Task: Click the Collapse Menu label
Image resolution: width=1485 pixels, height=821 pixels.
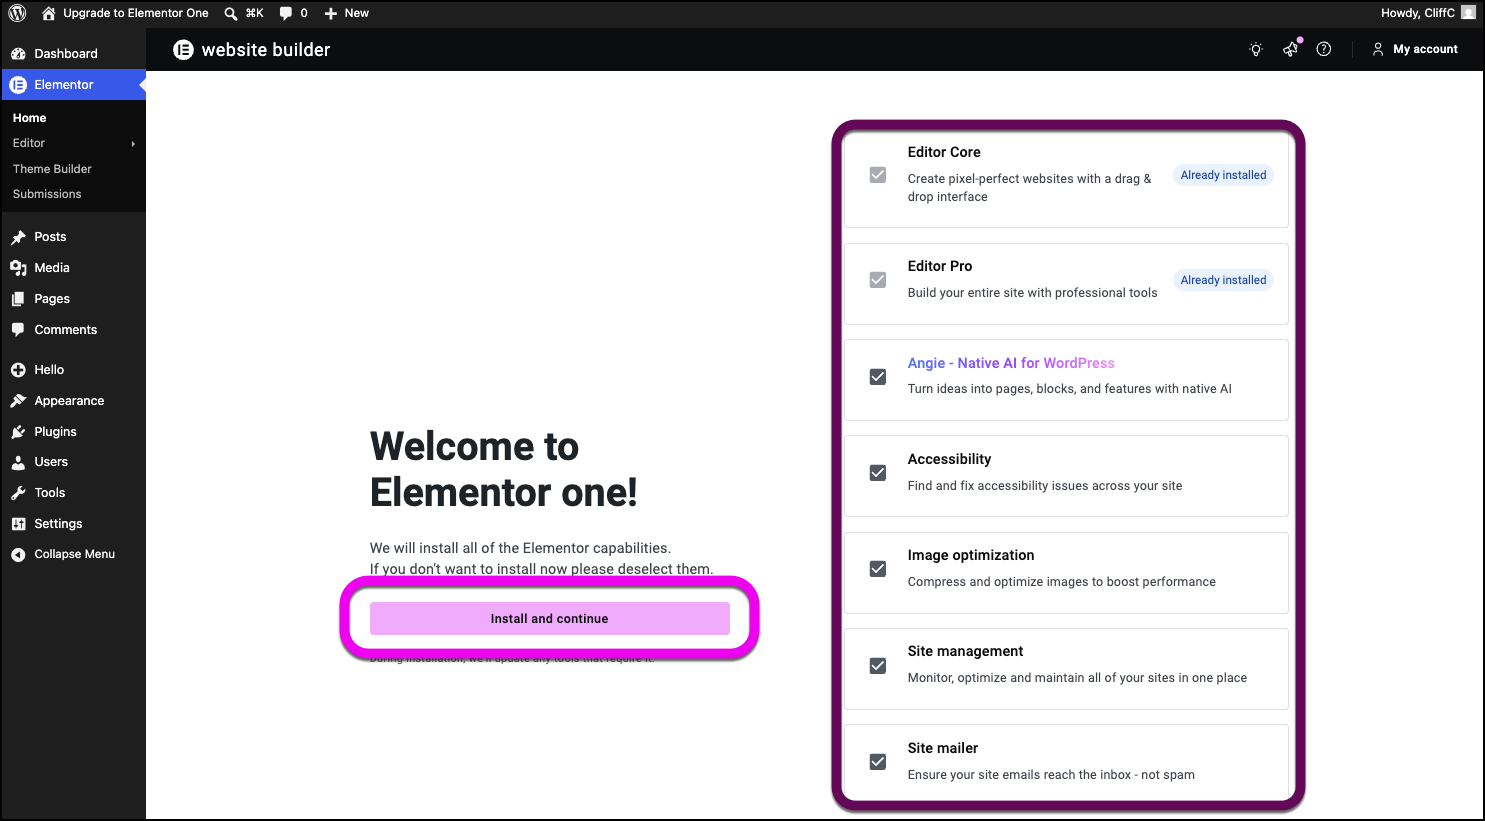Action: pyautogui.click(x=75, y=554)
